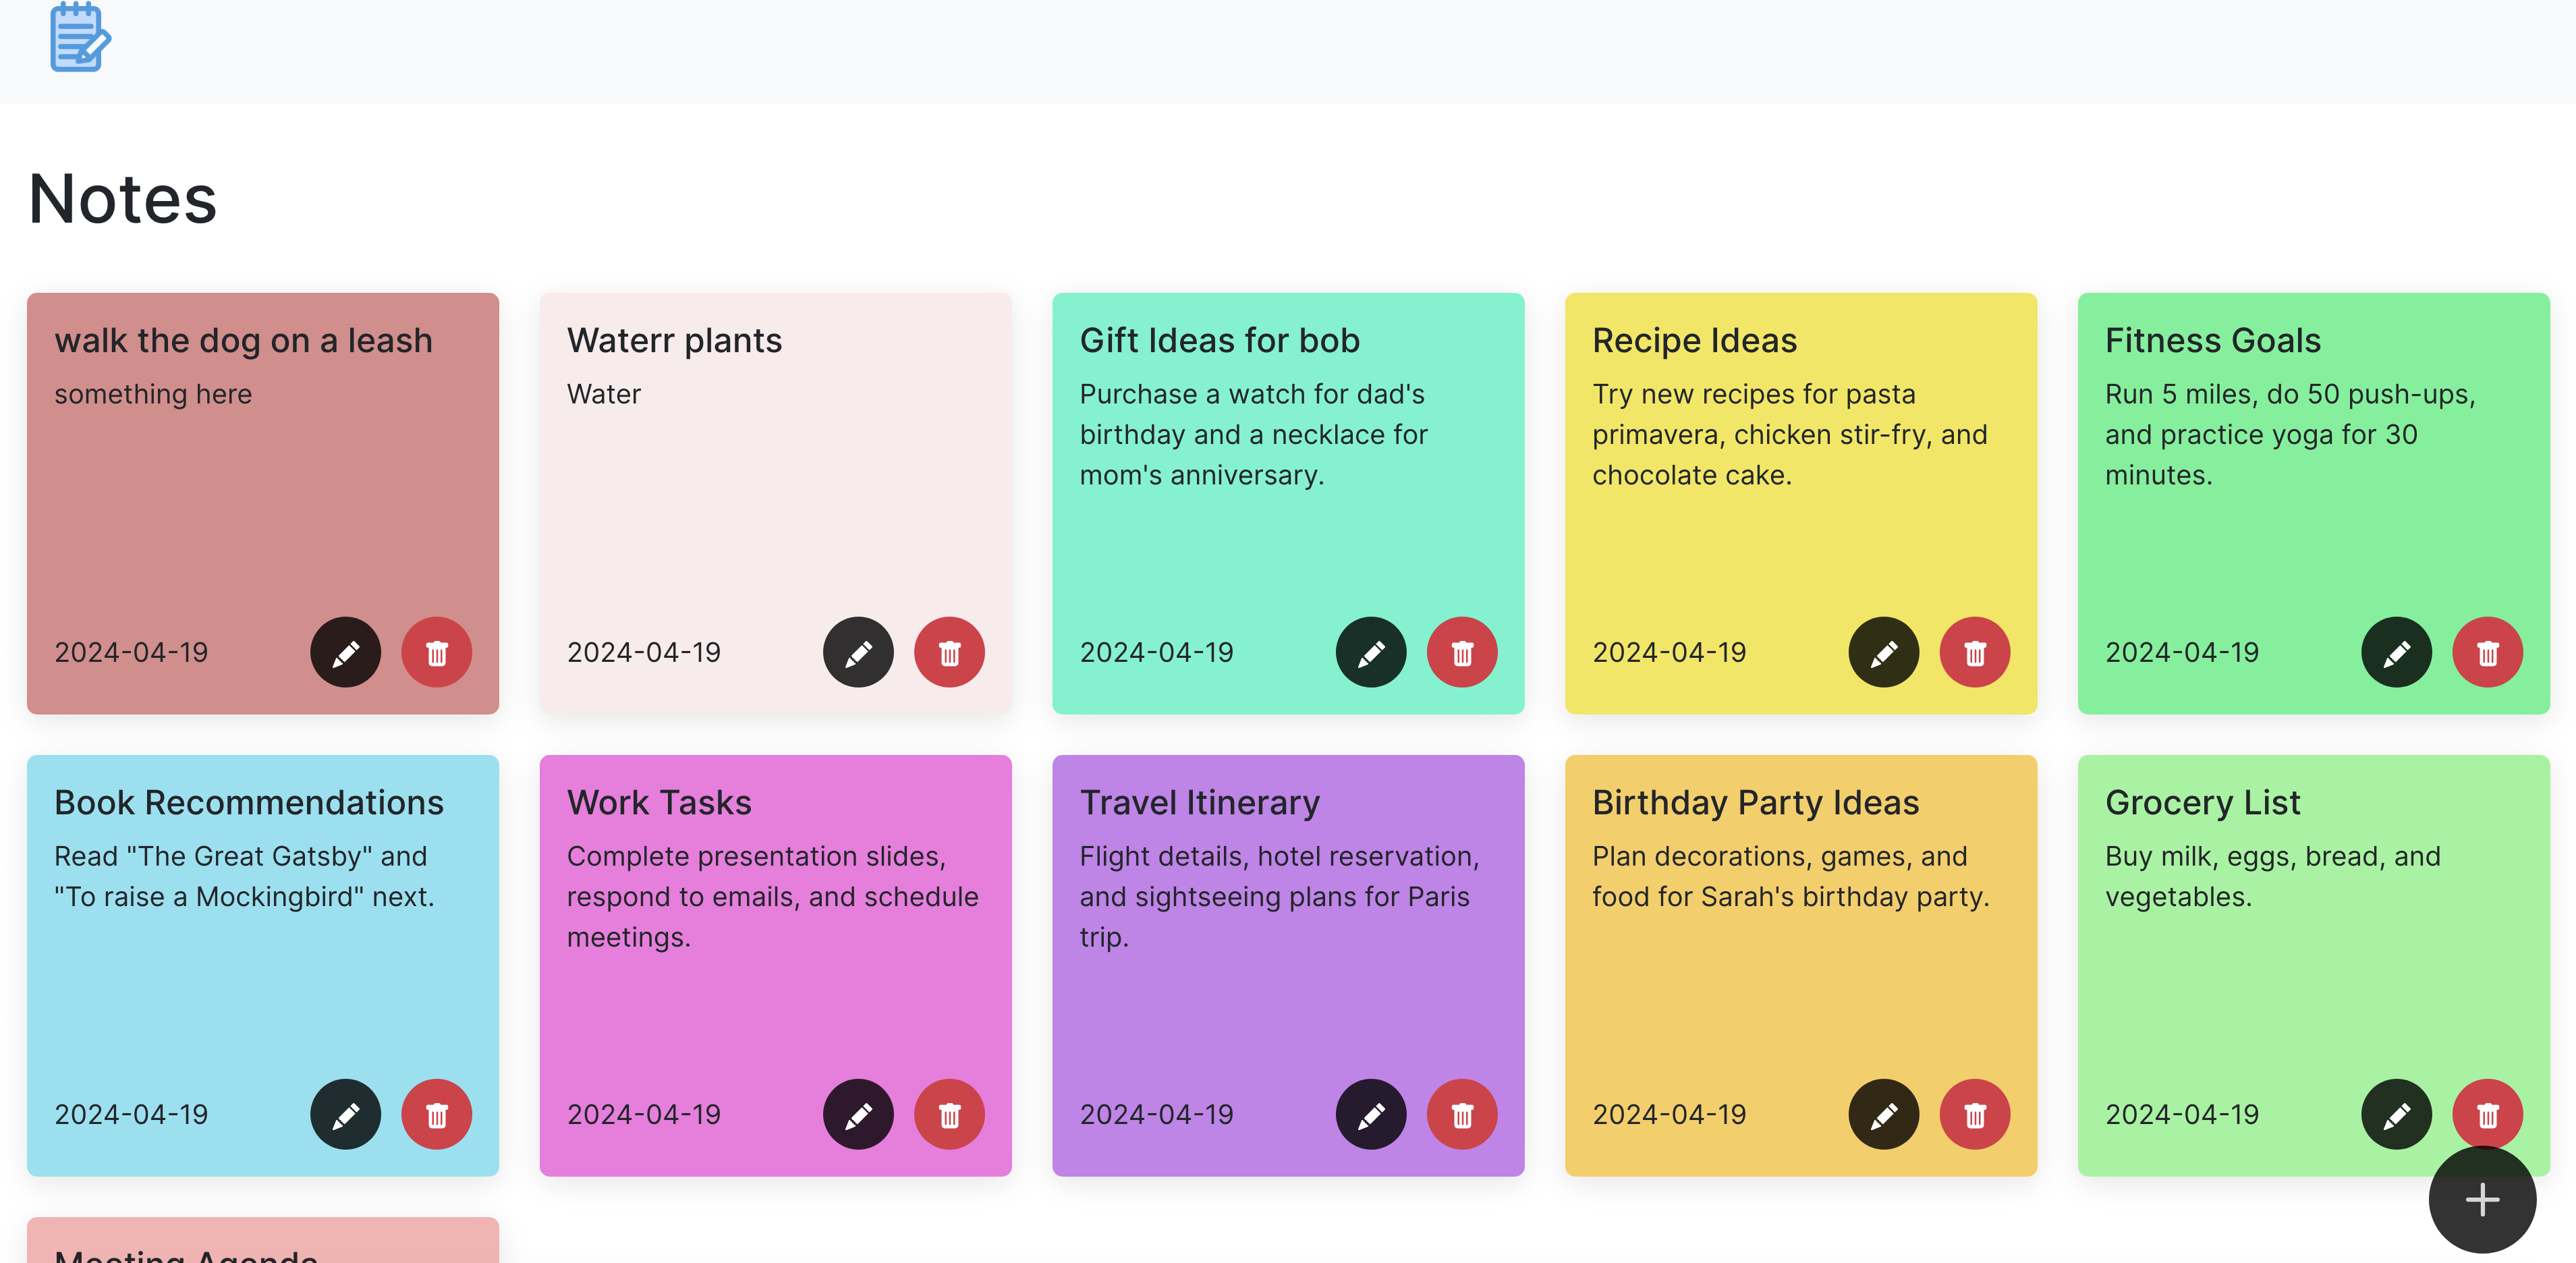
Task: Edit the 'Book Recommendations' note
Action: (345, 1114)
